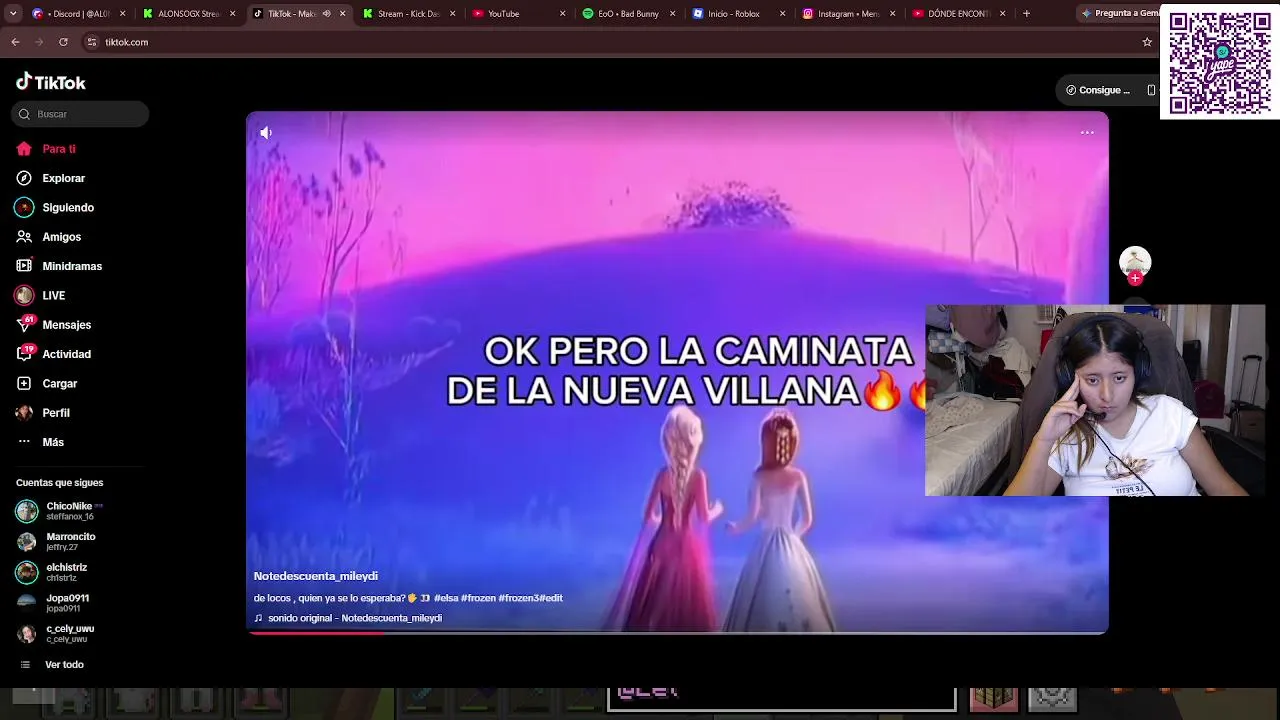Close the TikTok tab
Image resolution: width=1280 pixels, height=720 pixels.
pyautogui.click(x=343, y=14)
